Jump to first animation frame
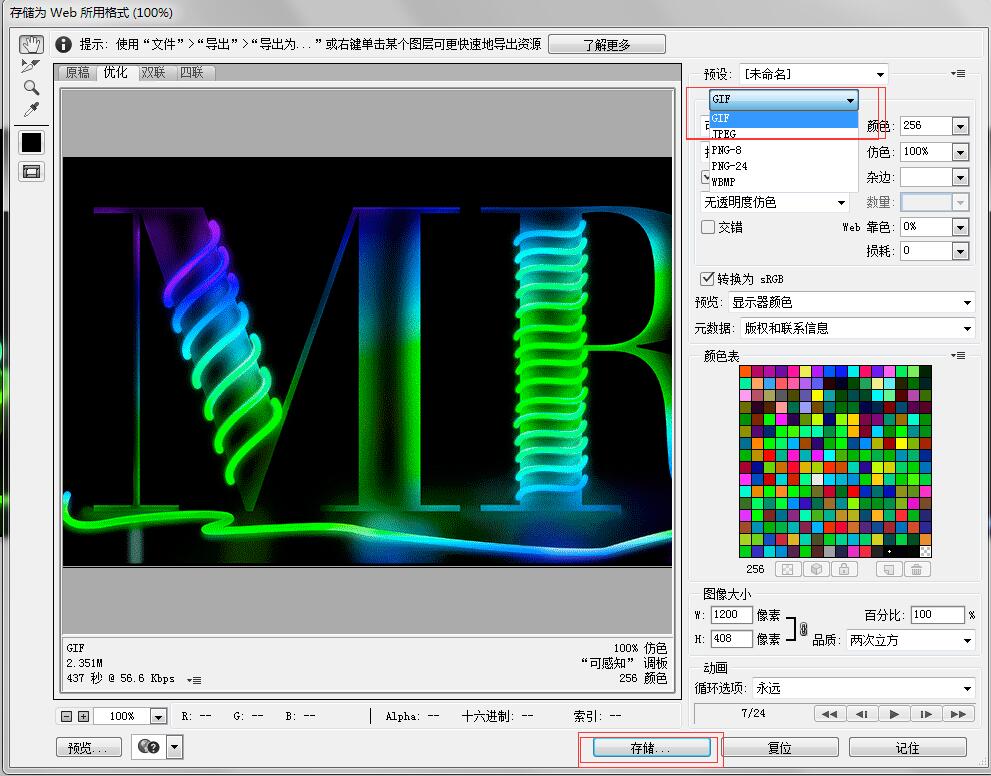This screenshot has width=991, height=776. (x=829, y=714)
